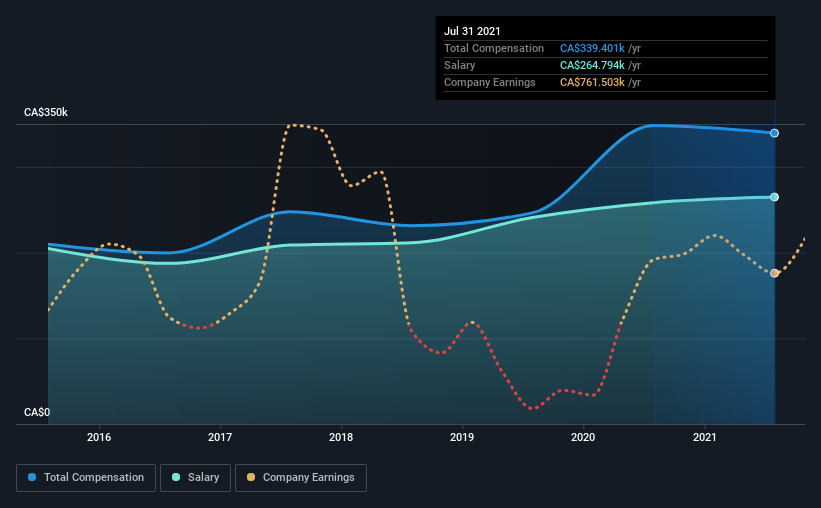Select the 2018 x-axis label
Image resolution: width=821 pixels, height=508 pixels.
341,437
